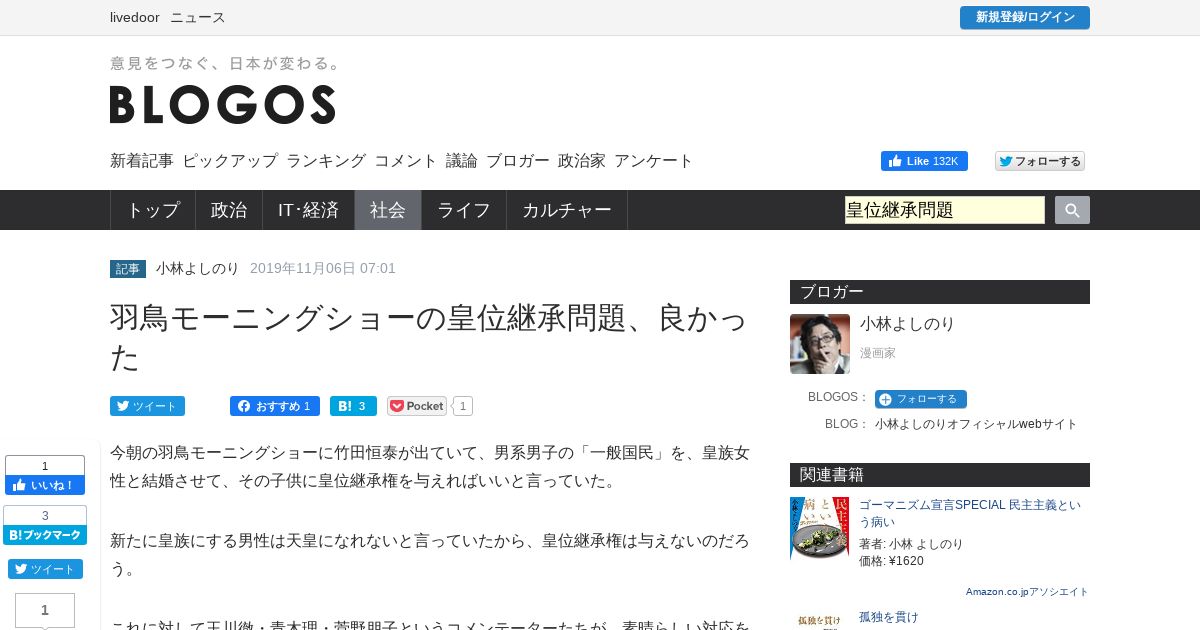Click the search field containing 皇位継承問題
Image resolution: width=1200 pixels, height=630 pixels.
pyautogui.click(x=945, y=210)
